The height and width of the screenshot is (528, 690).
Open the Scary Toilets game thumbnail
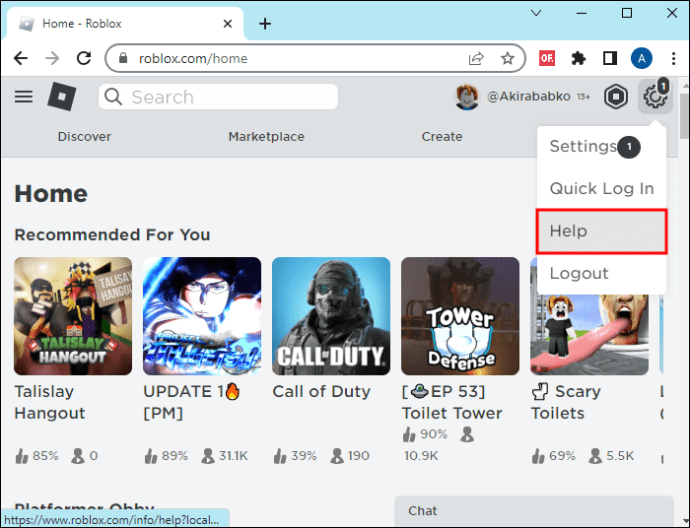(589, 334)
